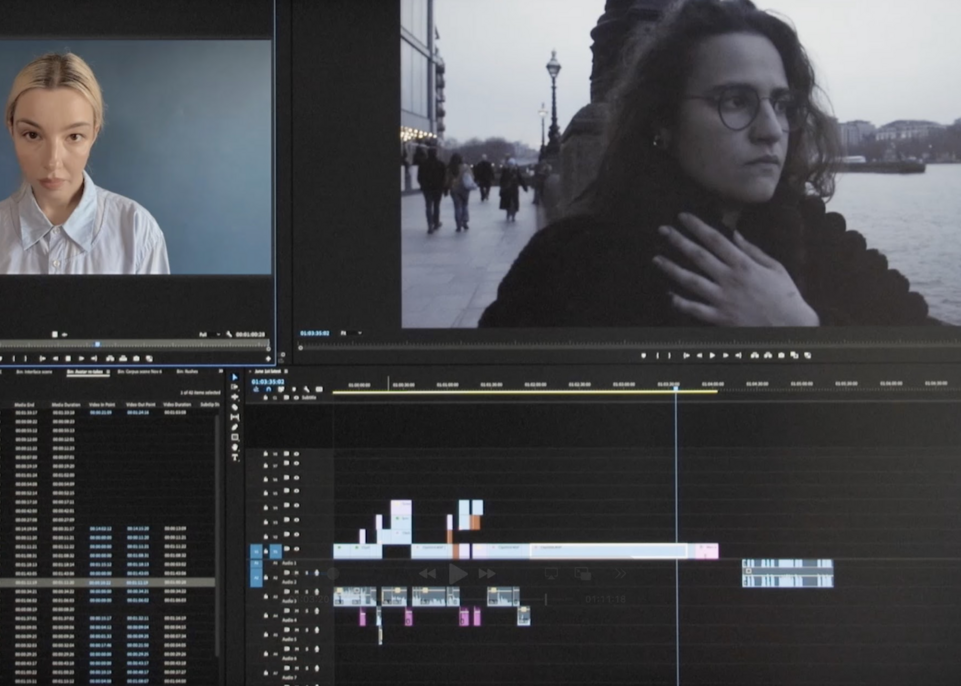
Task: Toggle Snap magnet in timeline
Action: pos(266,390)
